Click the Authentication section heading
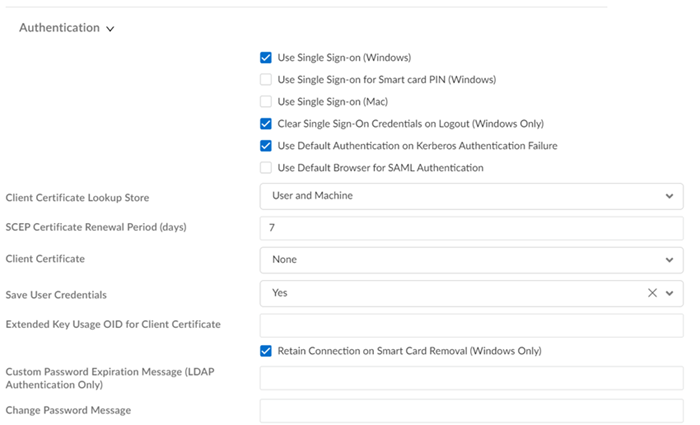This screenshot has width=700, height=425. 59,28
